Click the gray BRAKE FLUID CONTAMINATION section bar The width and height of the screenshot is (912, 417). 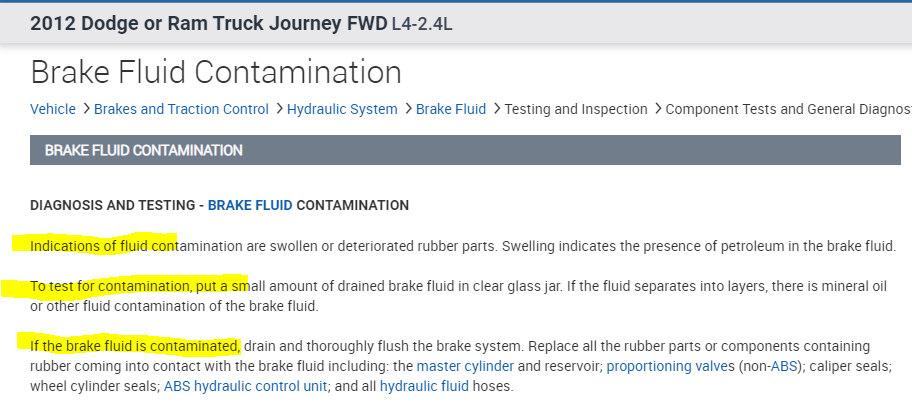[465, 150]
